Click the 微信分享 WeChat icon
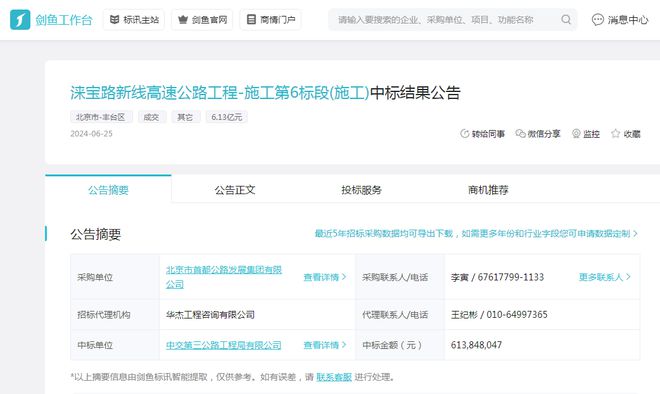The image size is (660, 394). coord(521,134)
